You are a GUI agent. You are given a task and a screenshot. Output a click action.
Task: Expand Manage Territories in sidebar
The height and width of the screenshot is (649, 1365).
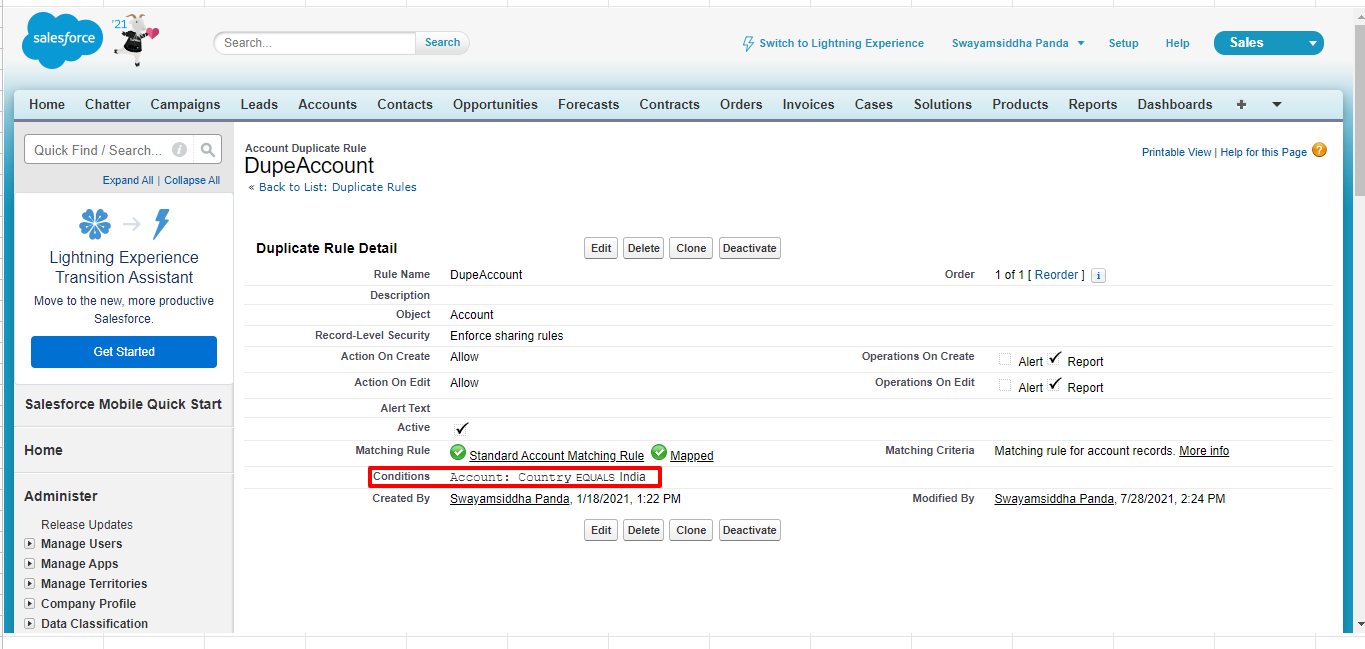point(30,584)
